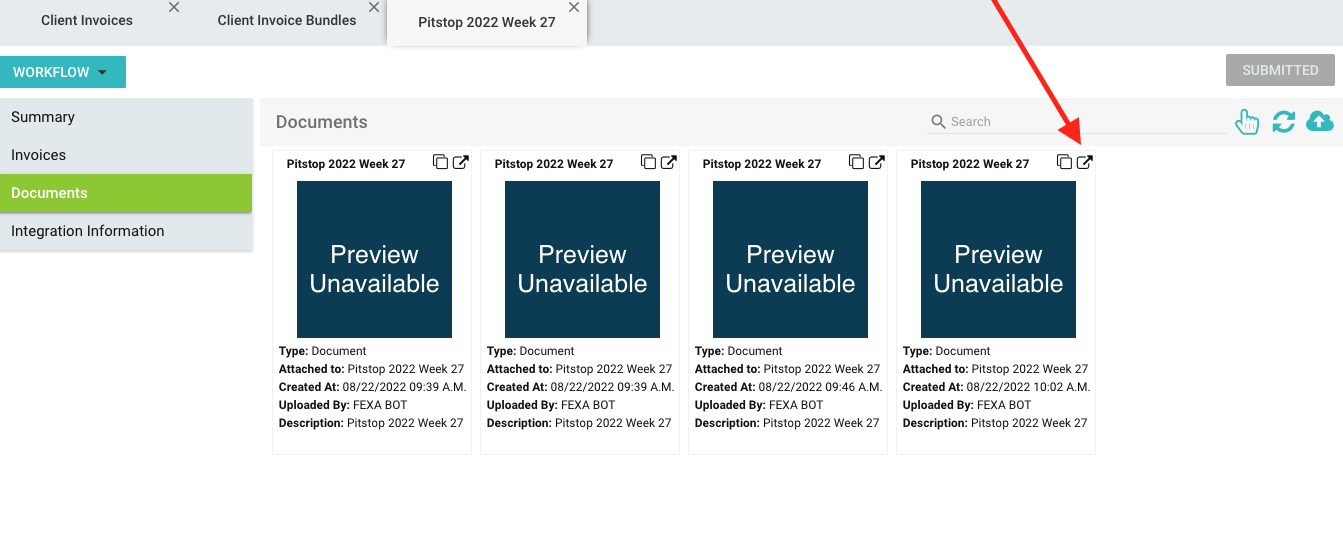Refresh the documents list
Image resolution: width=1343 pixels, height=558 pixels.
(1283, 122)
